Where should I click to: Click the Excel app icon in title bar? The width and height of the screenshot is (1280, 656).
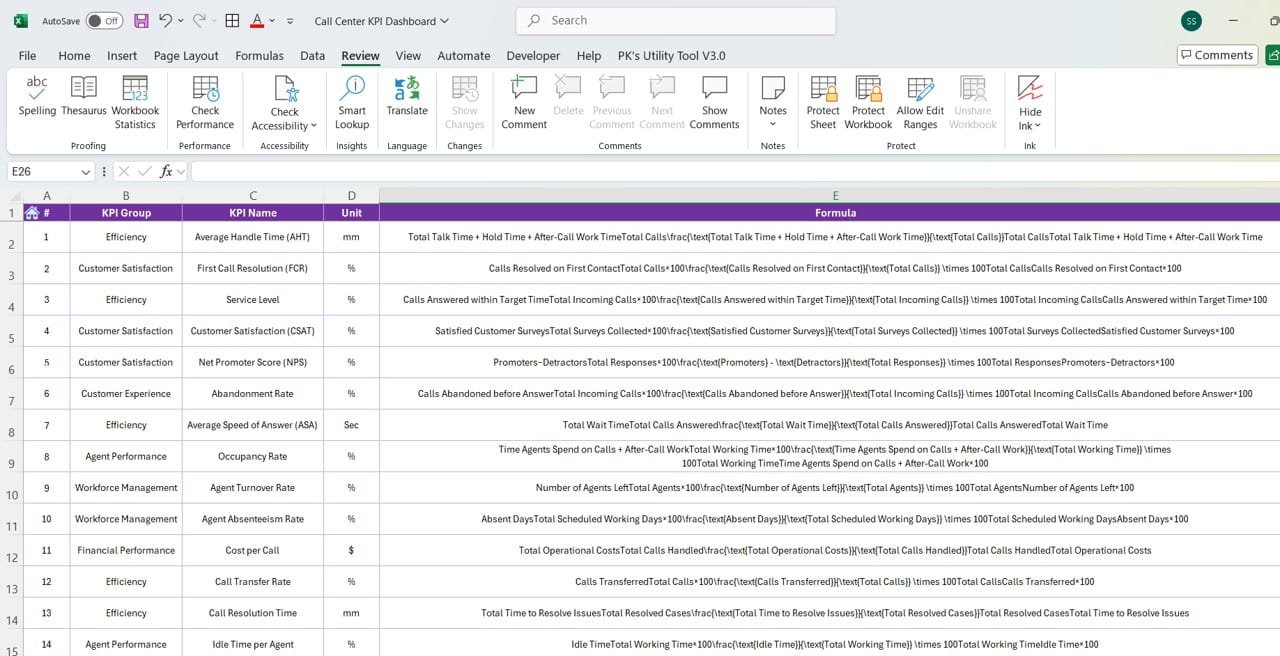pos(21,21)
